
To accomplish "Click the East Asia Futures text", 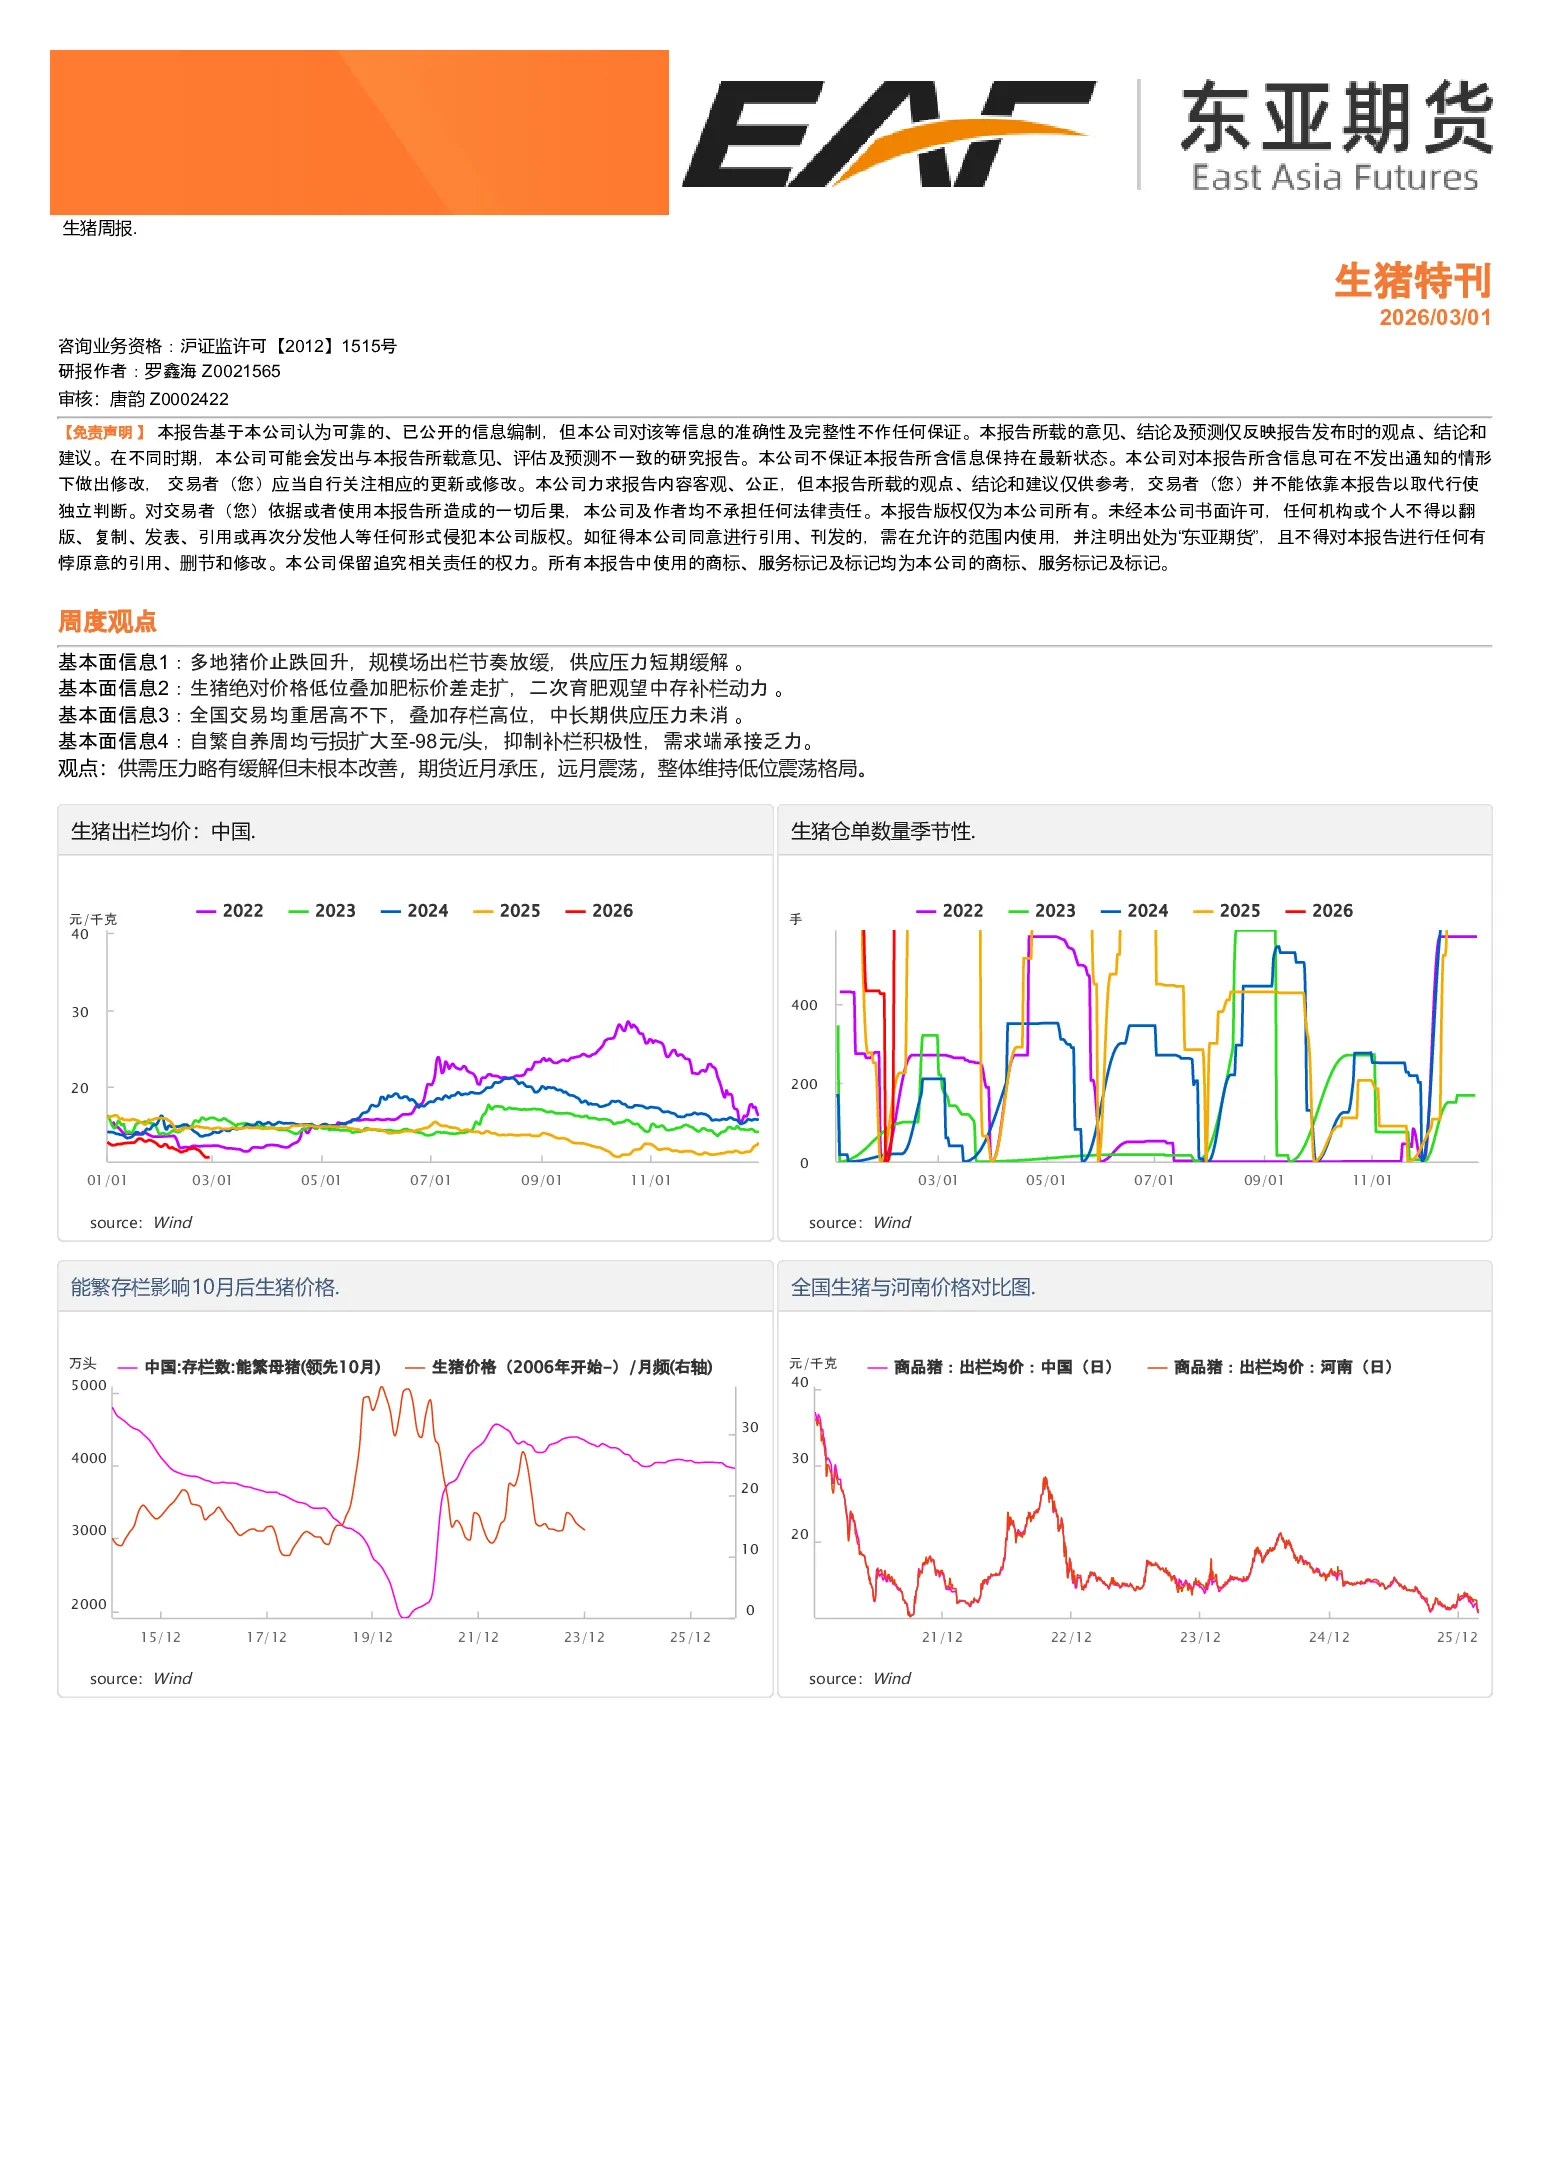I will [x=1334, y=177].
